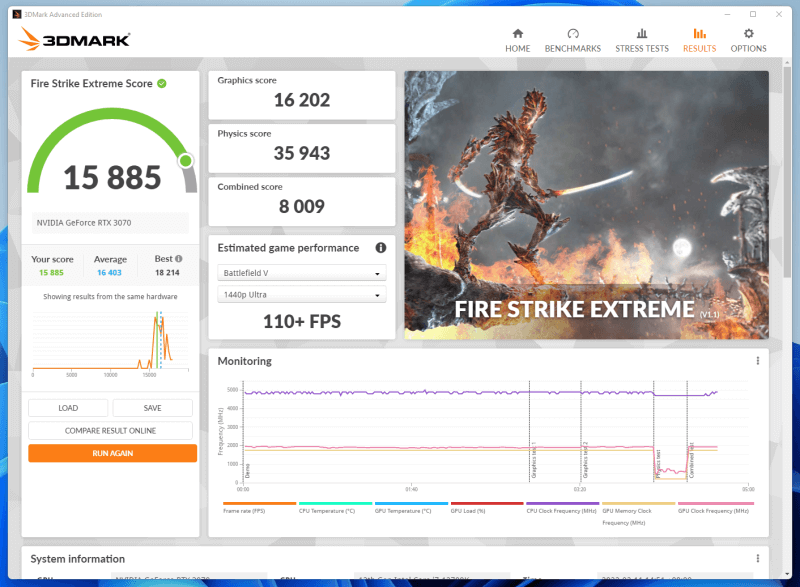Click the 3DMark logo

click(x=74, y=39)
